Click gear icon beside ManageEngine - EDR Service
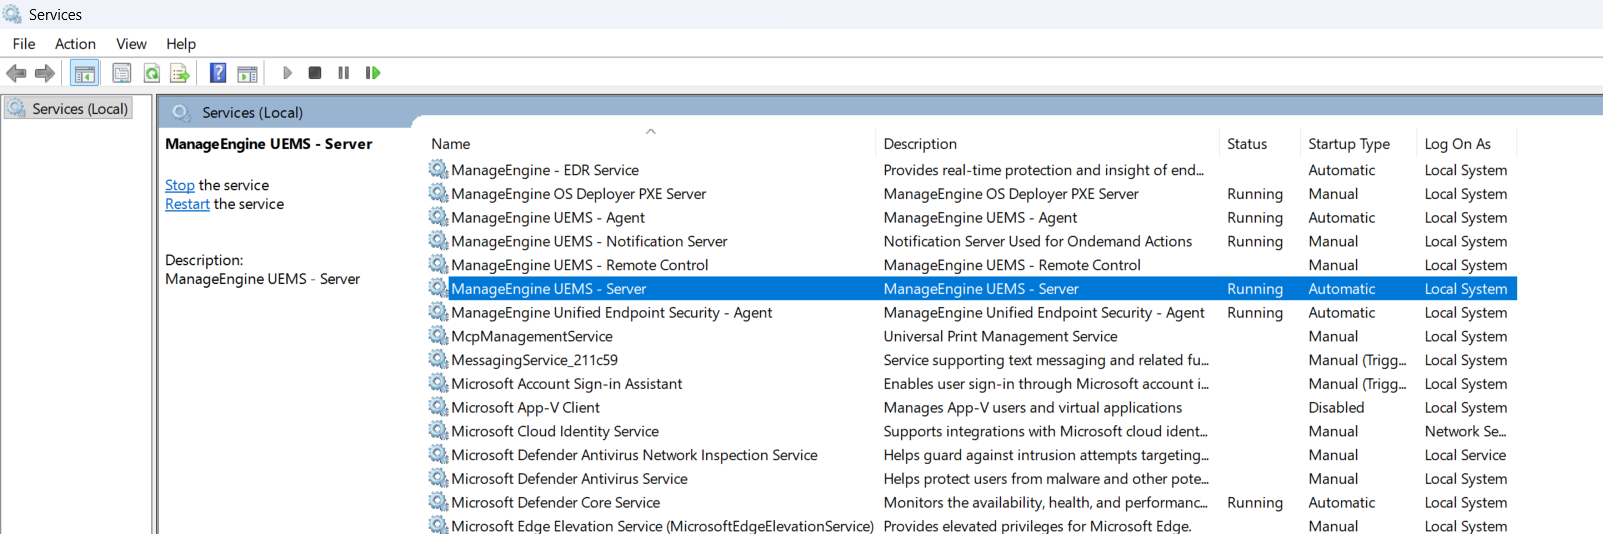Image resolution: width=1603 pixels, height=534 pixels. coord(438,169)
